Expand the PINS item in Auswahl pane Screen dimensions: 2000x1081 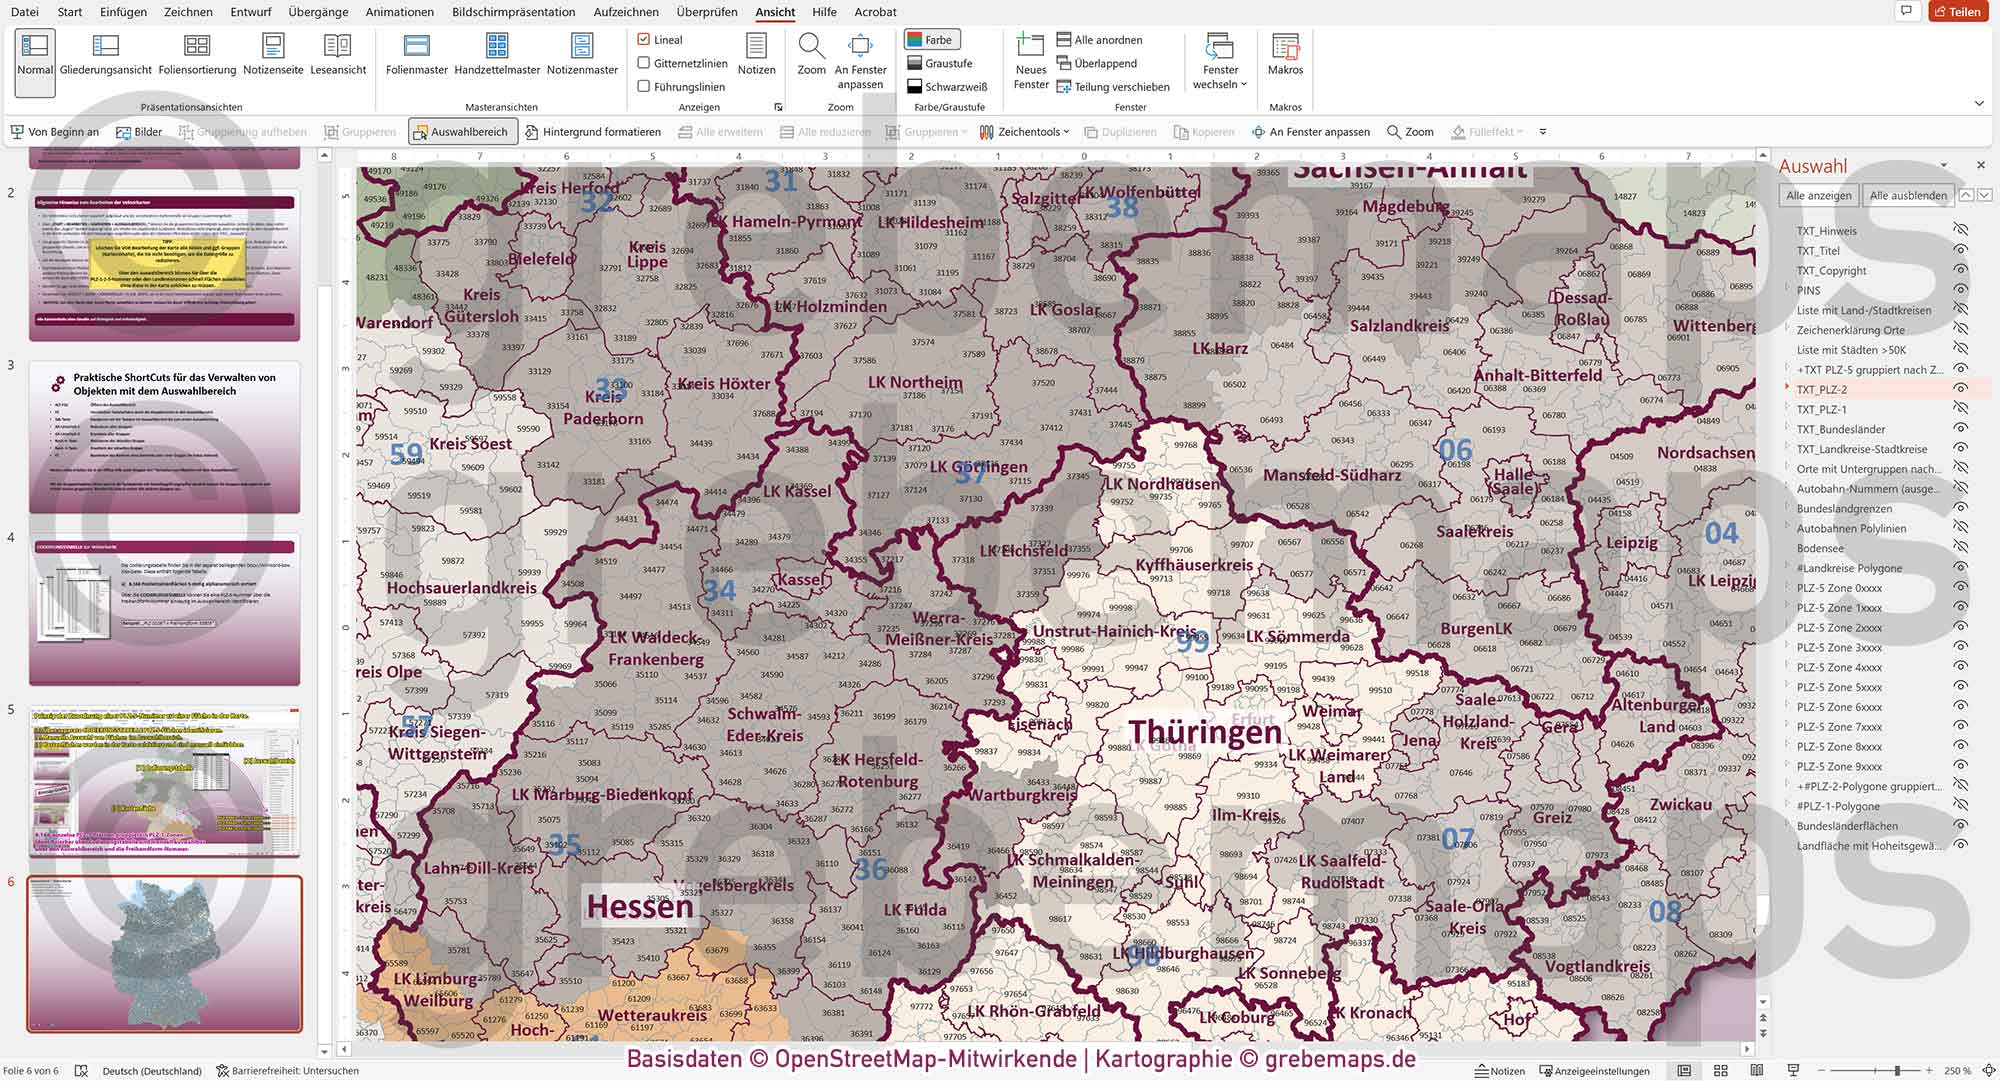1789,290
